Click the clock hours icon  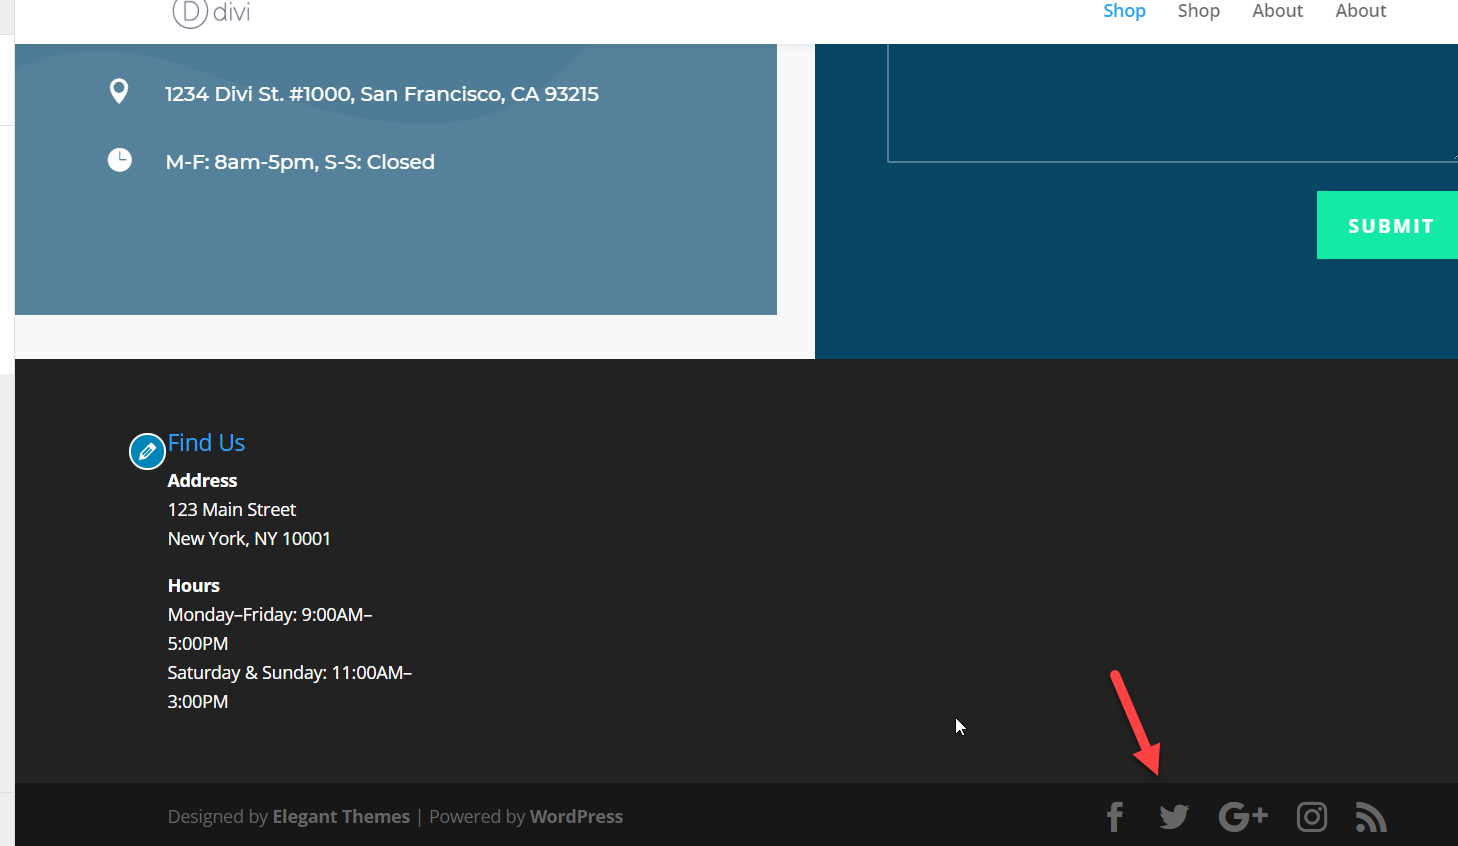click(120, 160)
